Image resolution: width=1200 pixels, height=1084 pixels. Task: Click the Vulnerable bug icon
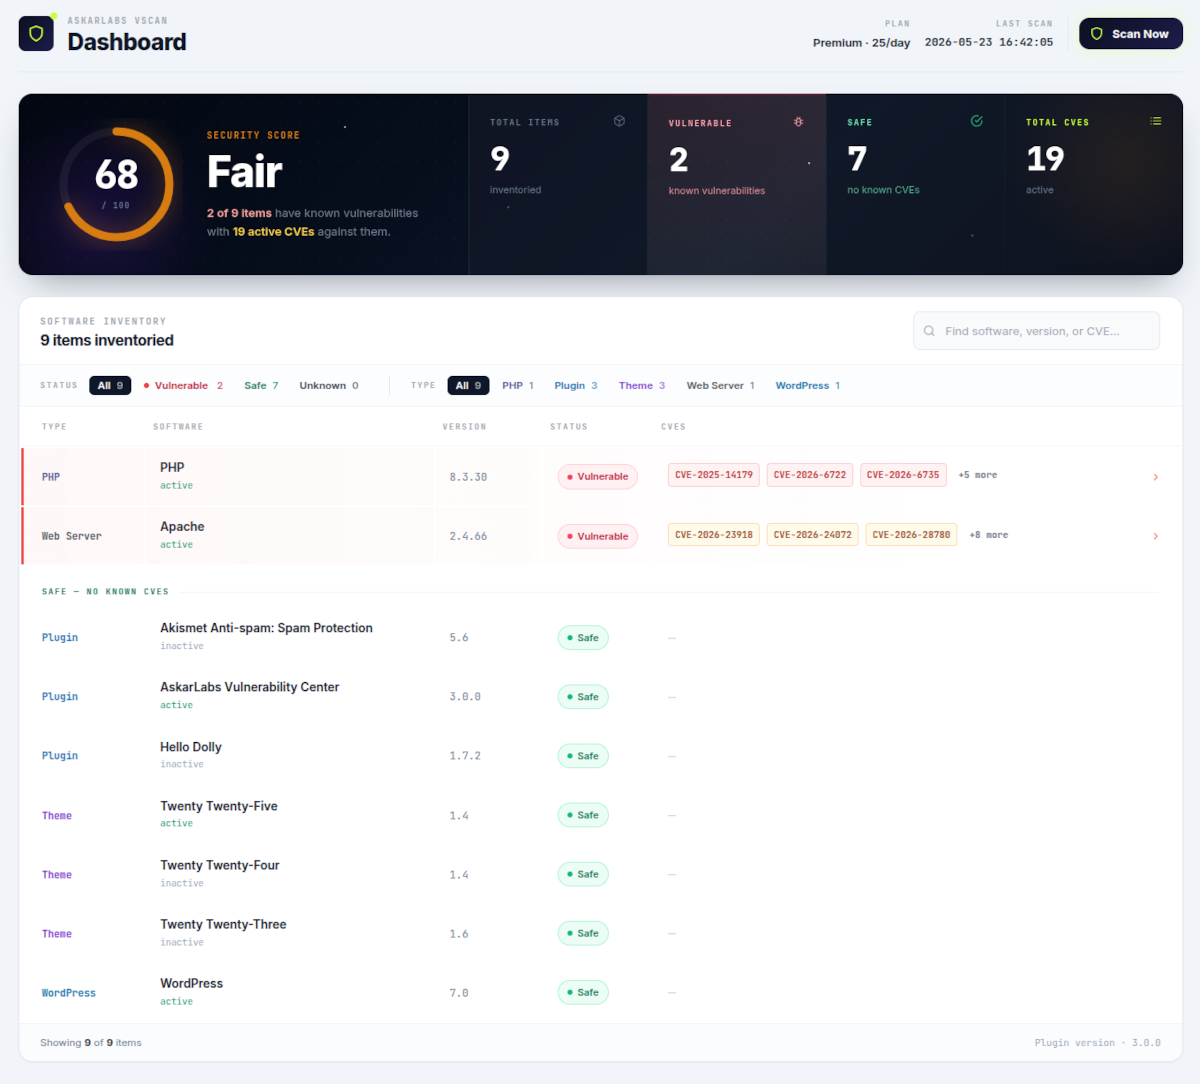coord(798,122)
